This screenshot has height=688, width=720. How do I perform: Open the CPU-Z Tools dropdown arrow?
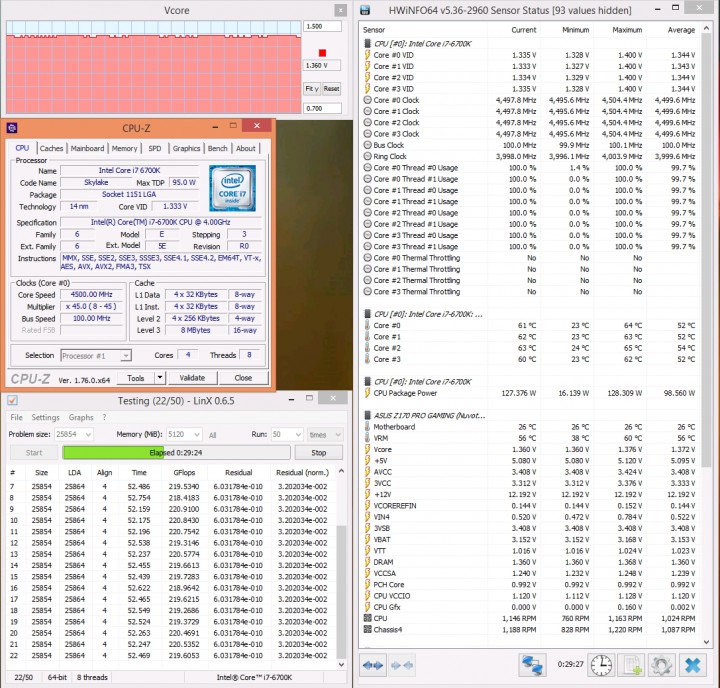coord(159,378)
